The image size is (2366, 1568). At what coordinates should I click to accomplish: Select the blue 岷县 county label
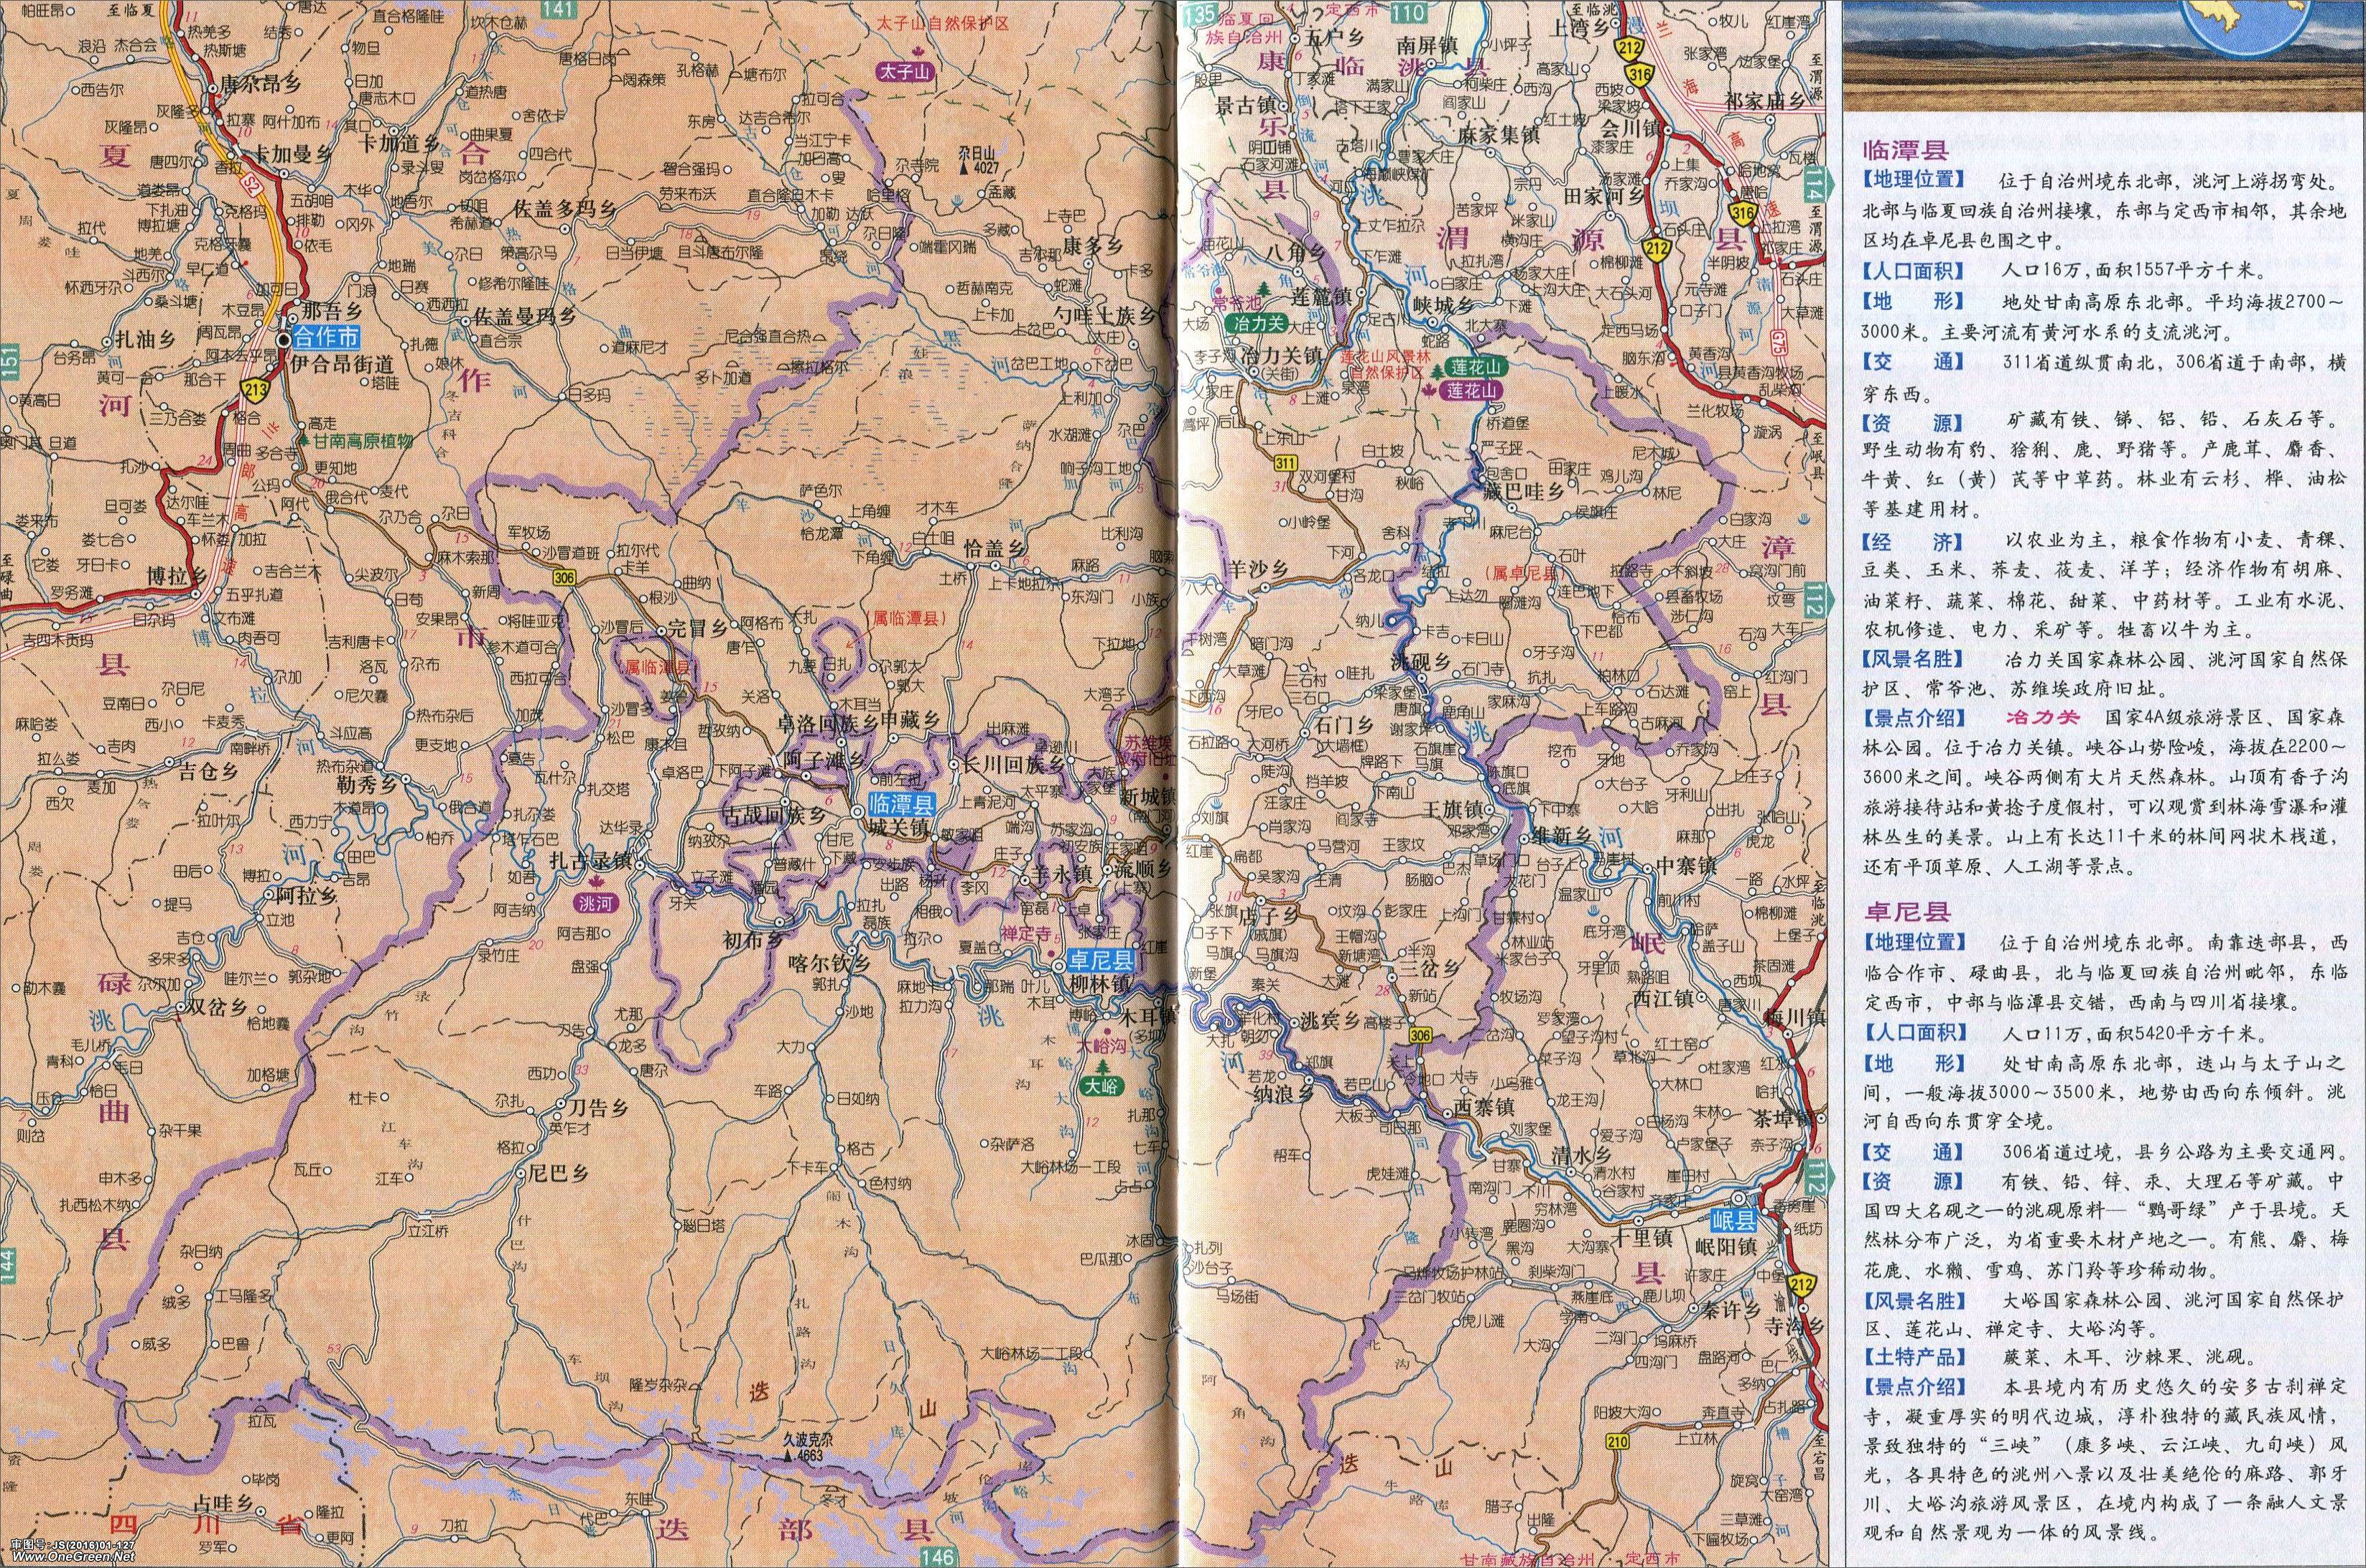click(1733, 1221)
